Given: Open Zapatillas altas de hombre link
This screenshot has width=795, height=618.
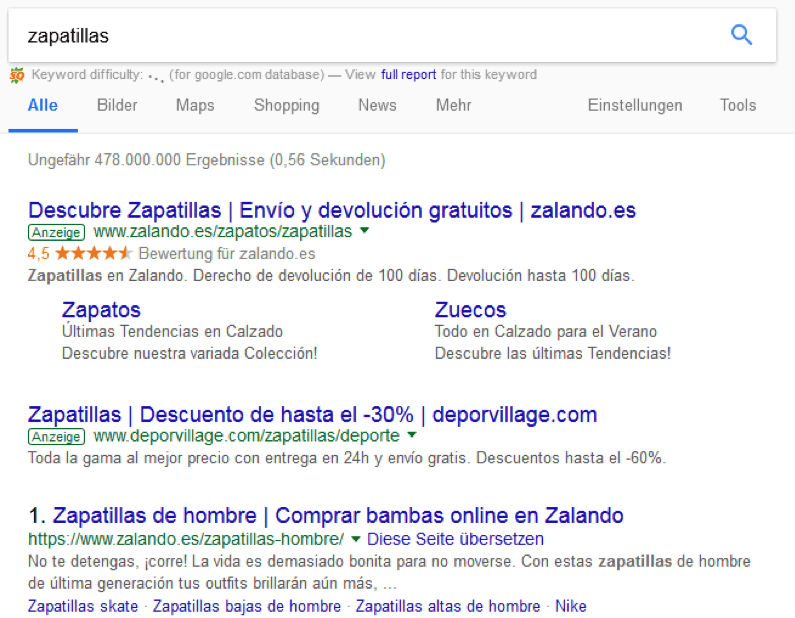Looking at the screenshot, I should click(x=448, y=606).
